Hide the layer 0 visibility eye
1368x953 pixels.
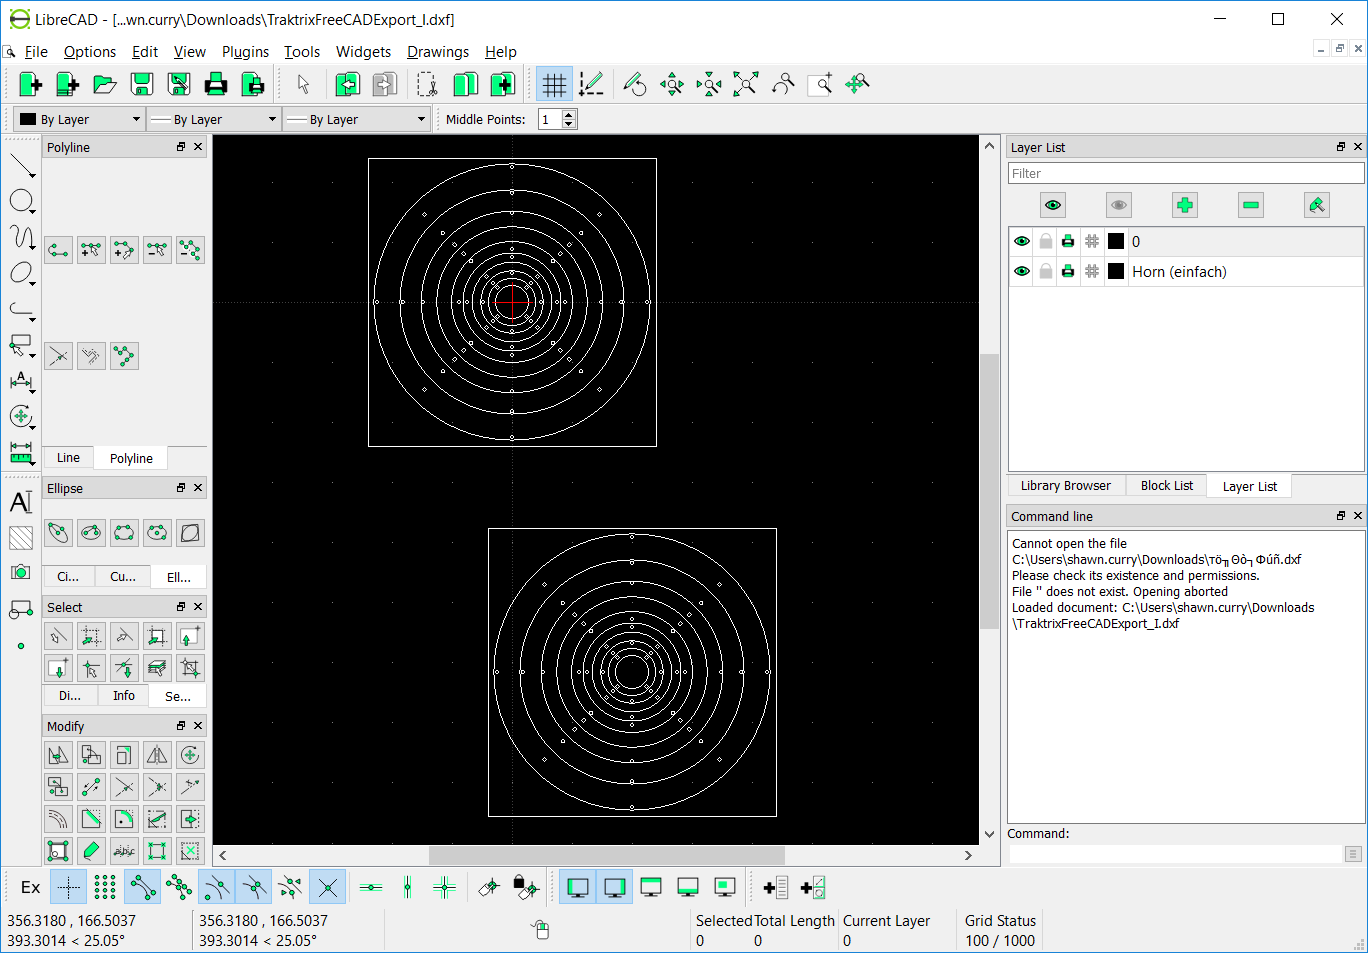pos(1022,240)
